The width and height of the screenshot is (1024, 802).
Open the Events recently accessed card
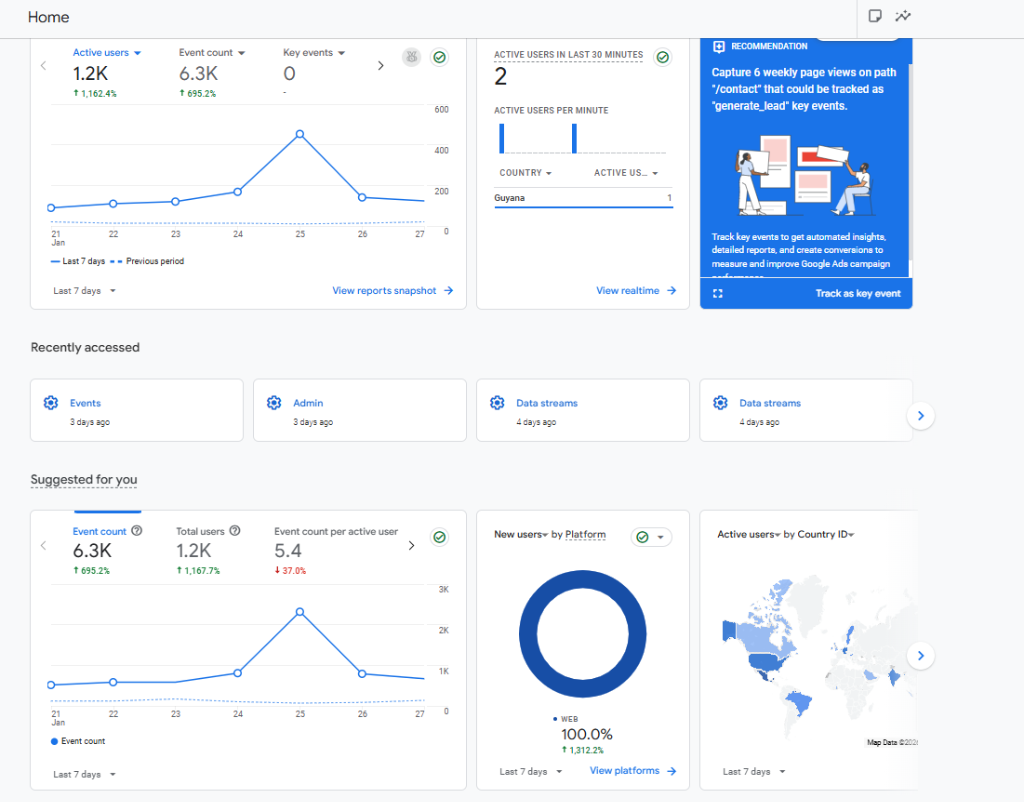(136, 410)
